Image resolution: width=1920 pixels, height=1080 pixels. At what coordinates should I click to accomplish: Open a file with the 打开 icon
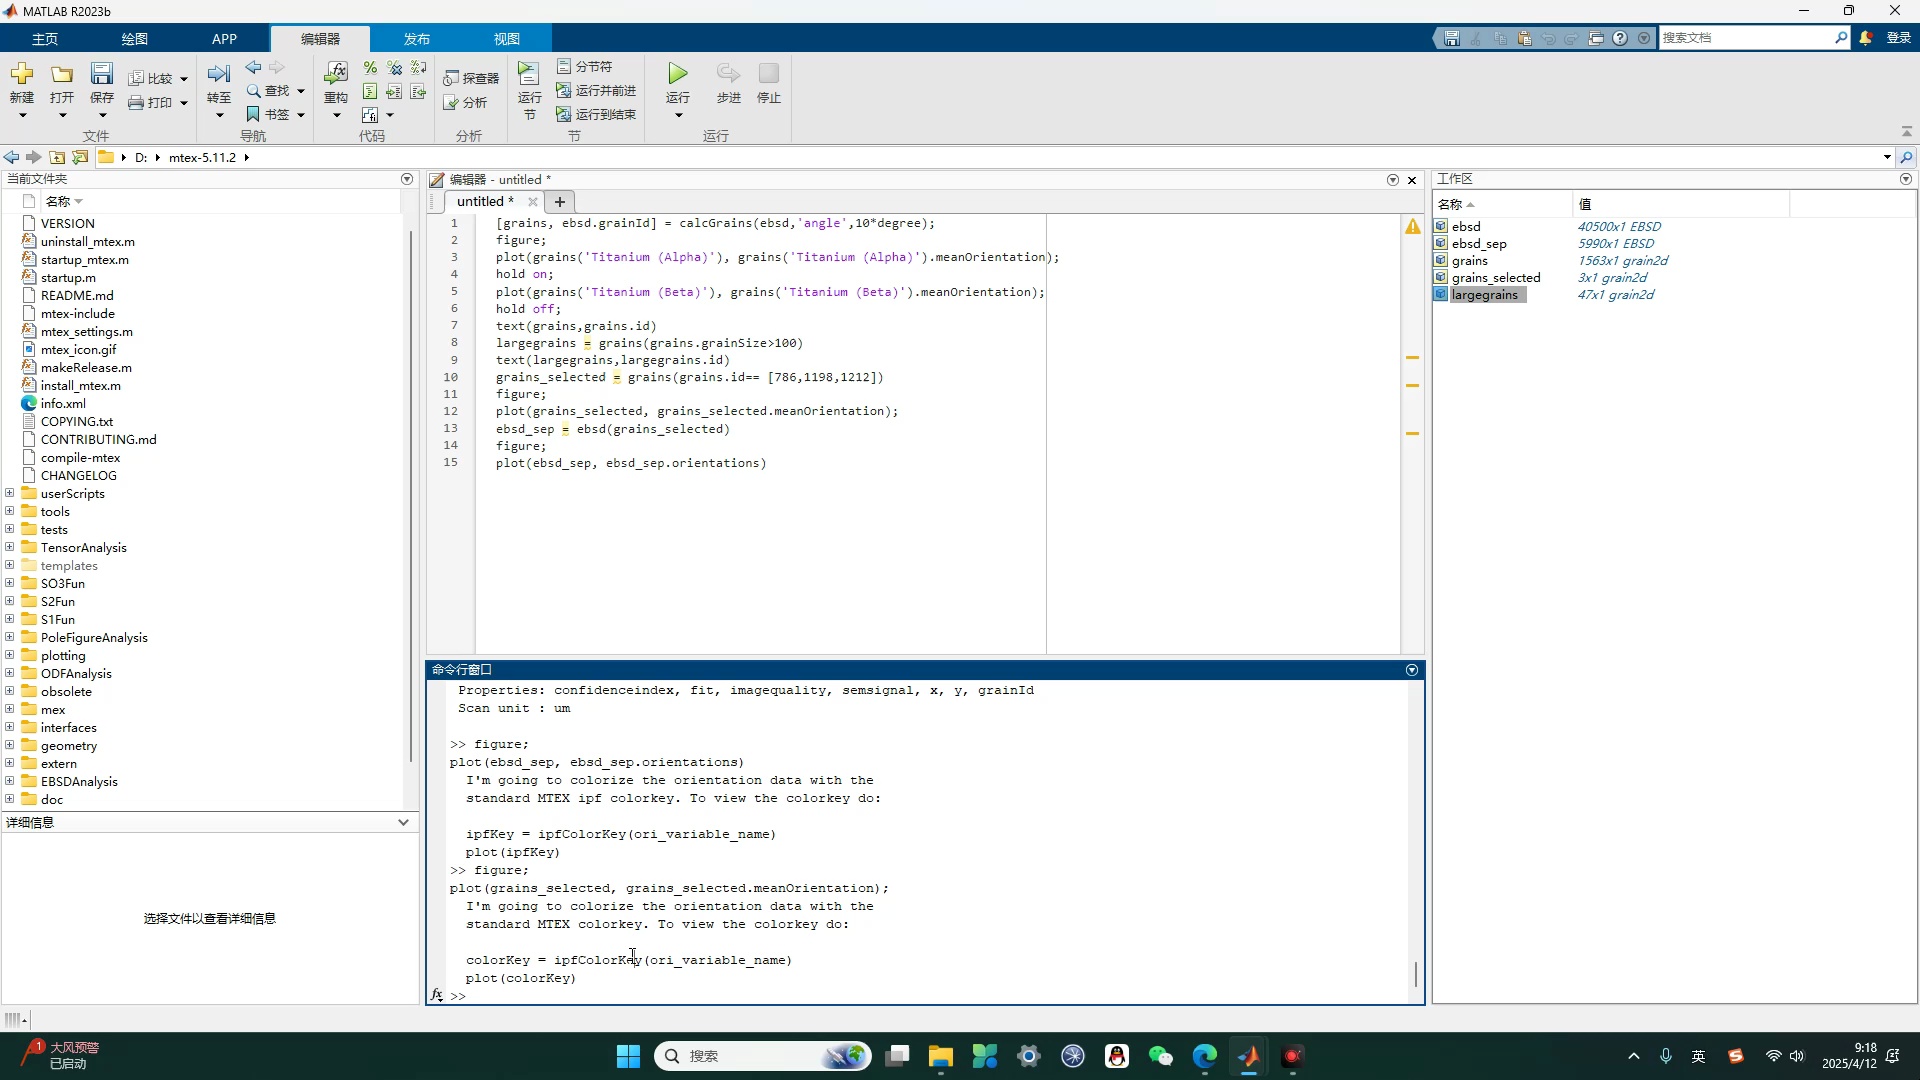[x=62, y=75]
